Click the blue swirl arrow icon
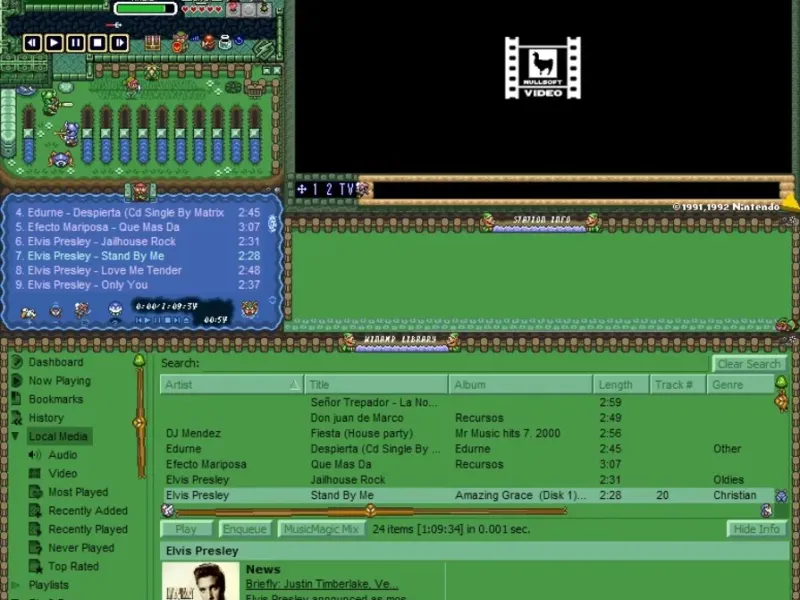 coord(238,40)
